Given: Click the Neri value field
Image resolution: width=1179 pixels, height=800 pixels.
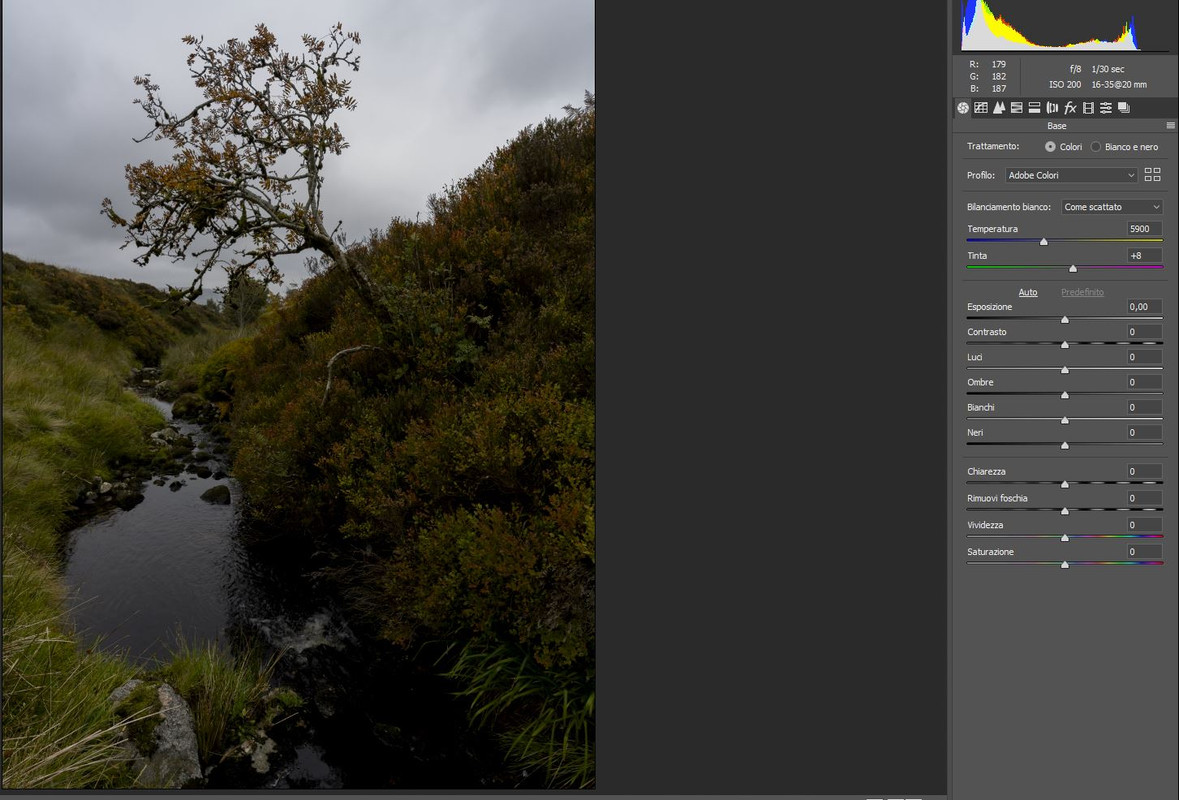Looking at the screenshot, I should coord(1144,432).
